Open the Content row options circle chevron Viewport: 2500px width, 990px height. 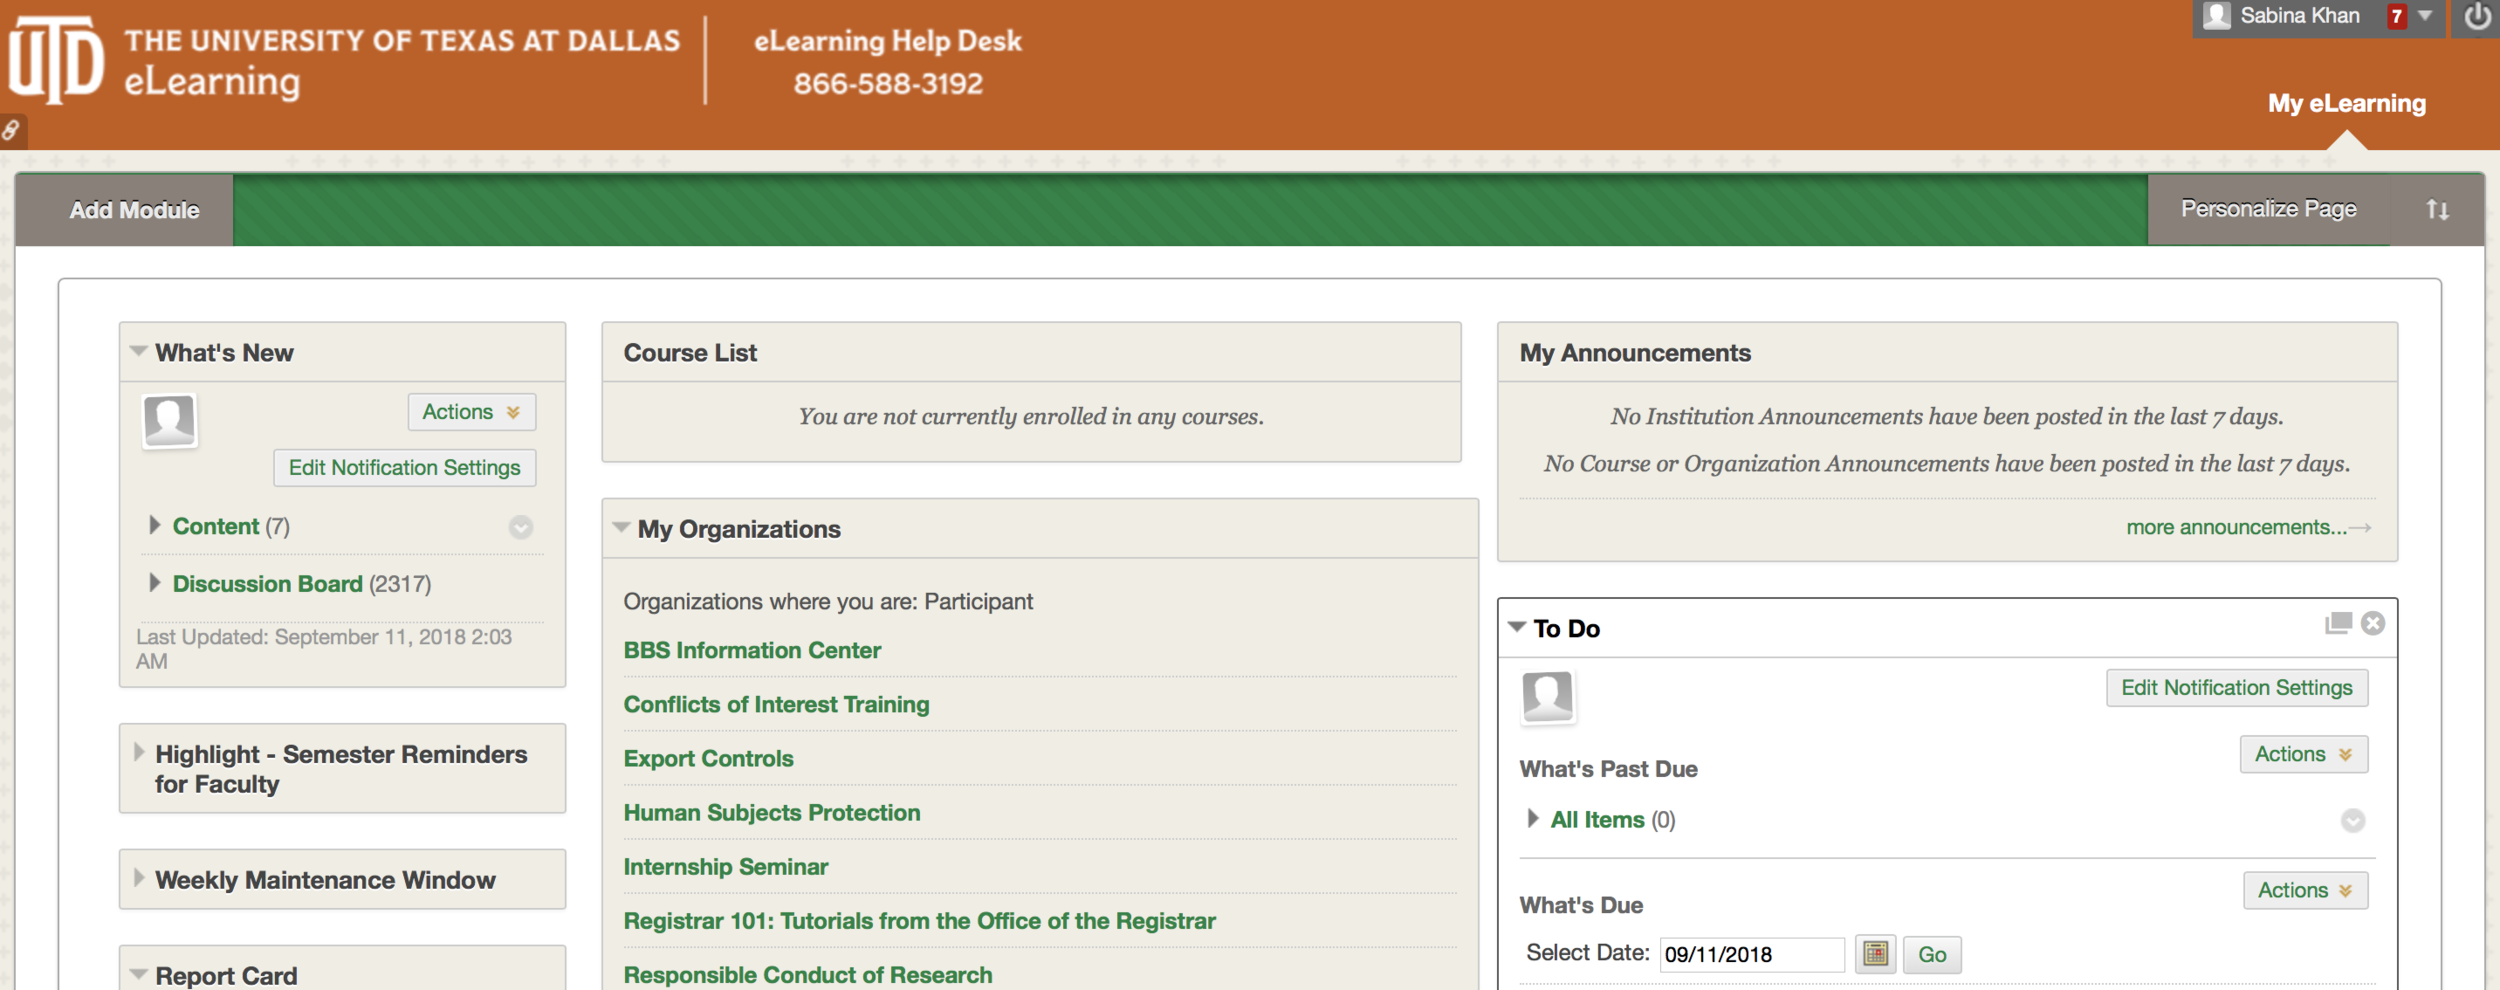pyautogui.click(x=520, y=527)
